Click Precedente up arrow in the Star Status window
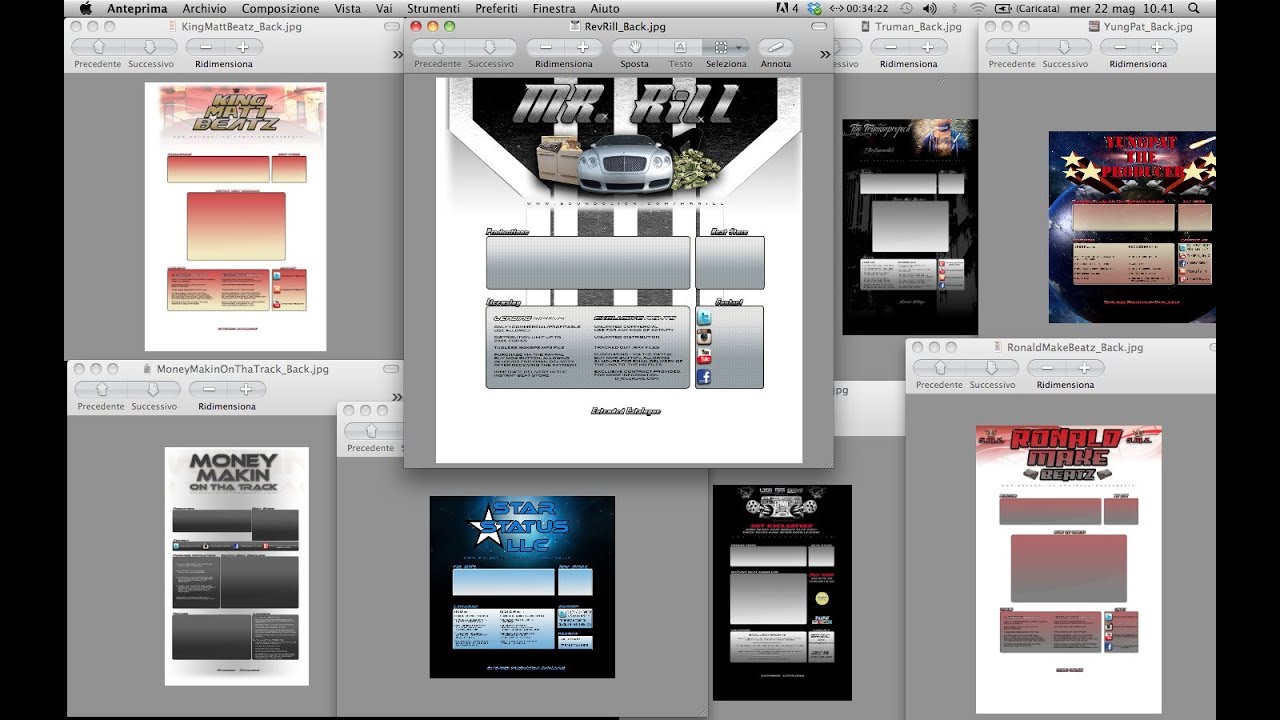The height and width of the screenshot is (720, 1280). 371,430
